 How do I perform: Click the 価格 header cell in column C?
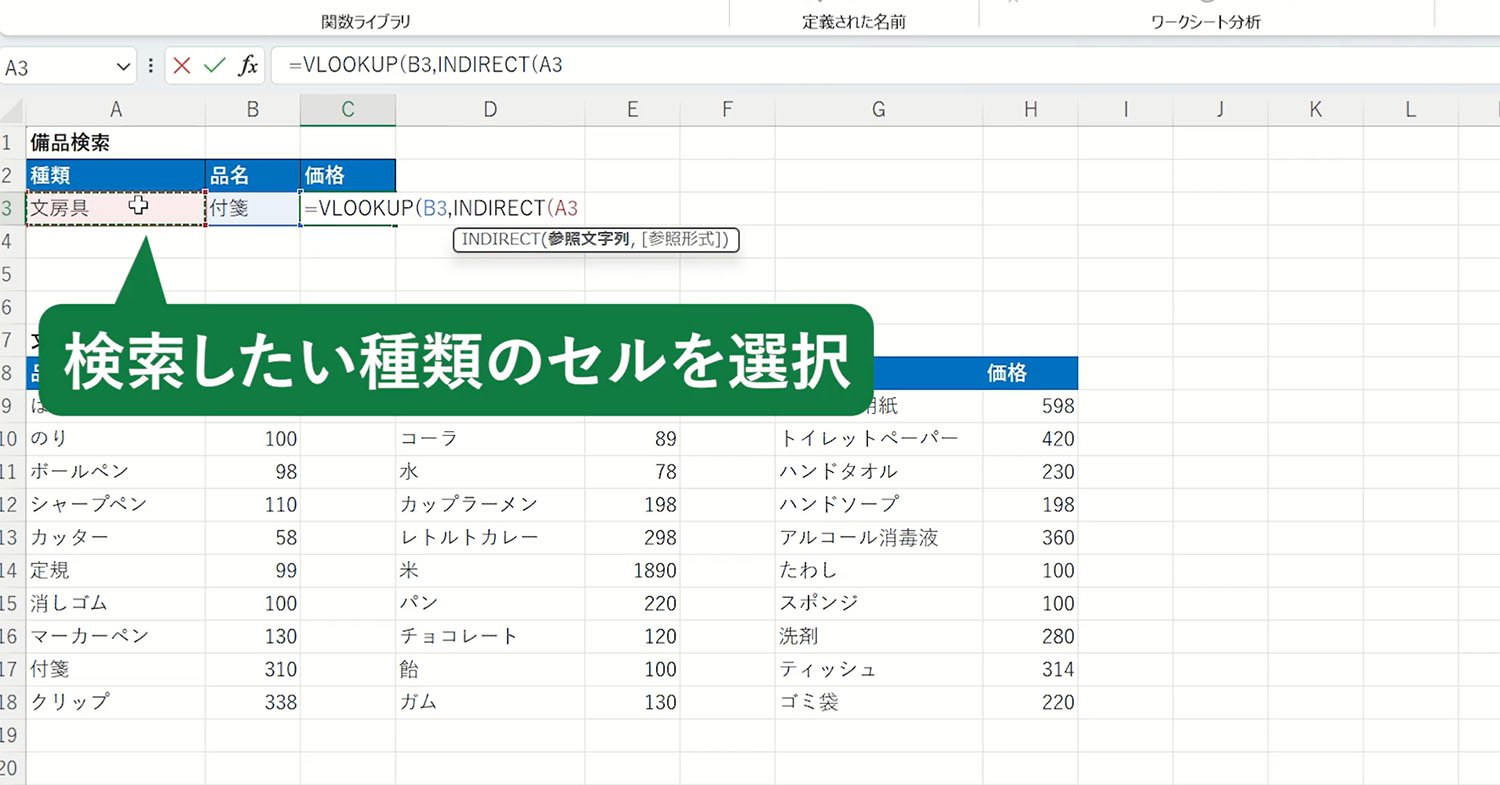pos(348,175)
